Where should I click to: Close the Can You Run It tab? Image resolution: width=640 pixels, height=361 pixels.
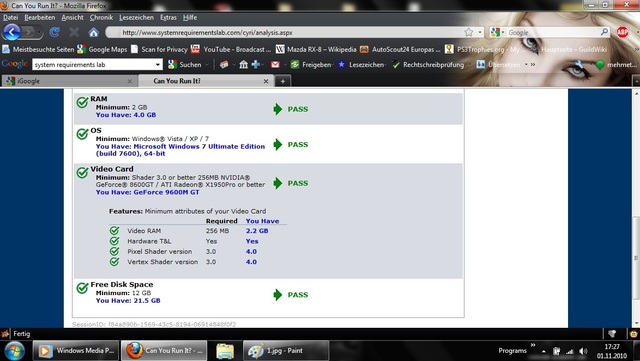(266, 81)
